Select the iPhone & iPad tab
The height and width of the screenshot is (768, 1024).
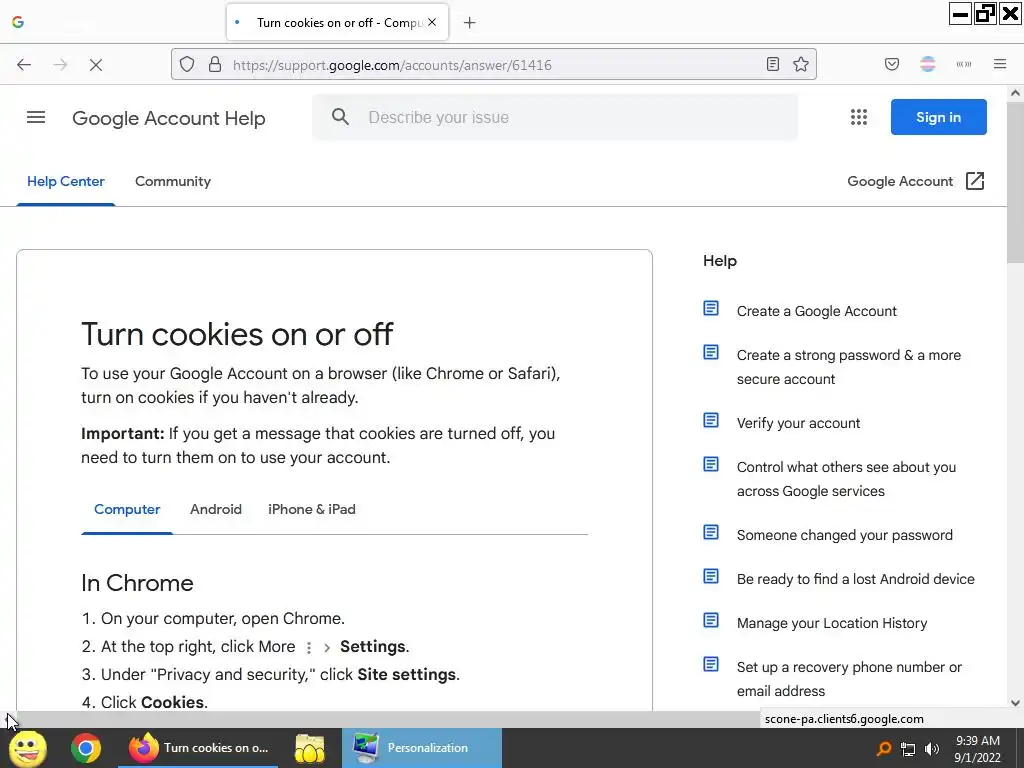(312, 509)
